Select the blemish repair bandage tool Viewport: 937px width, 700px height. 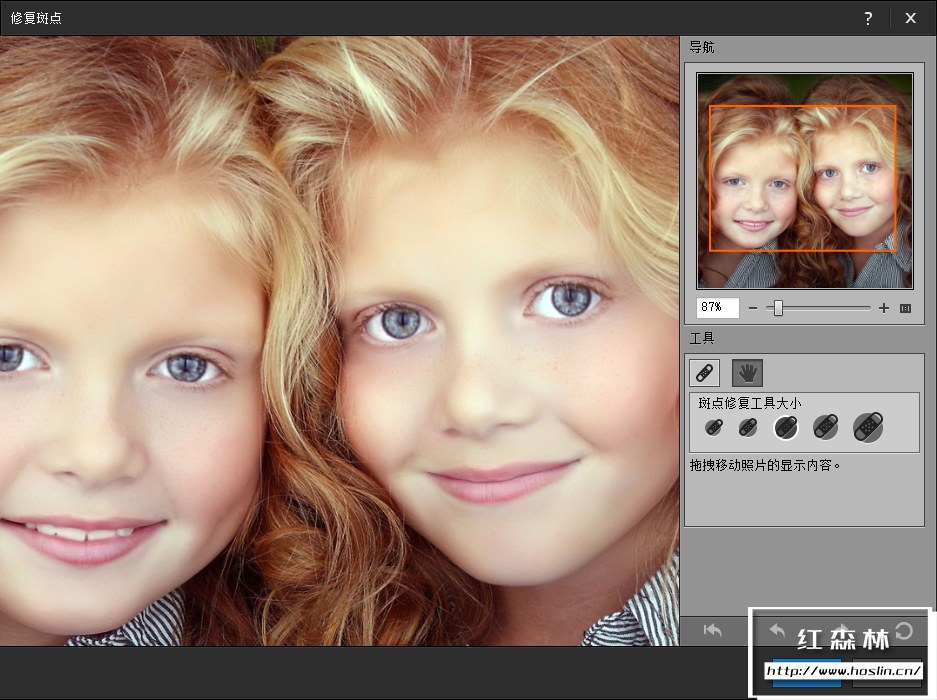point(705,373)
